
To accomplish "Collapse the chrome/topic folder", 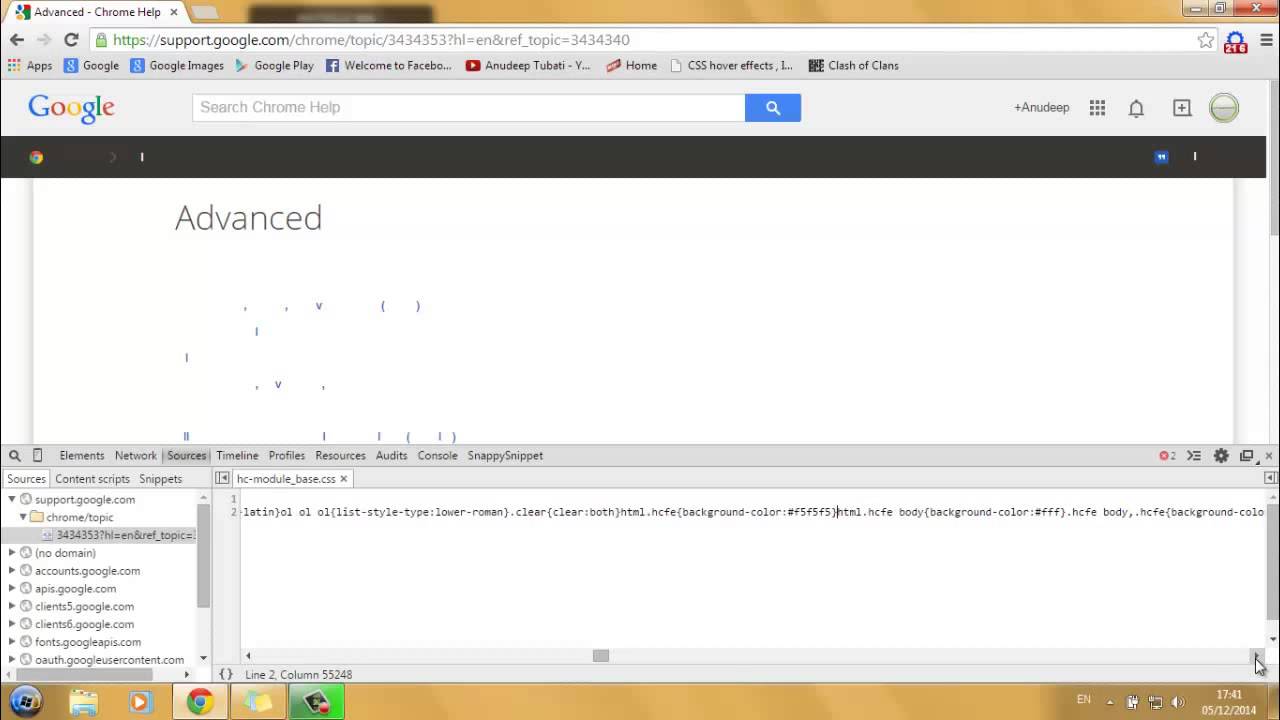I will point(24,517).
